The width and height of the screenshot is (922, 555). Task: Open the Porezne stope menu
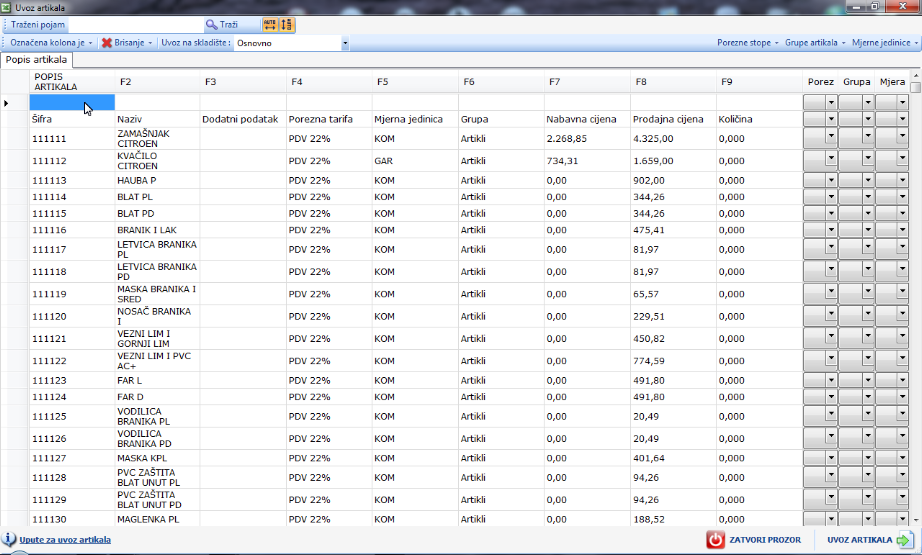[747, 43]
